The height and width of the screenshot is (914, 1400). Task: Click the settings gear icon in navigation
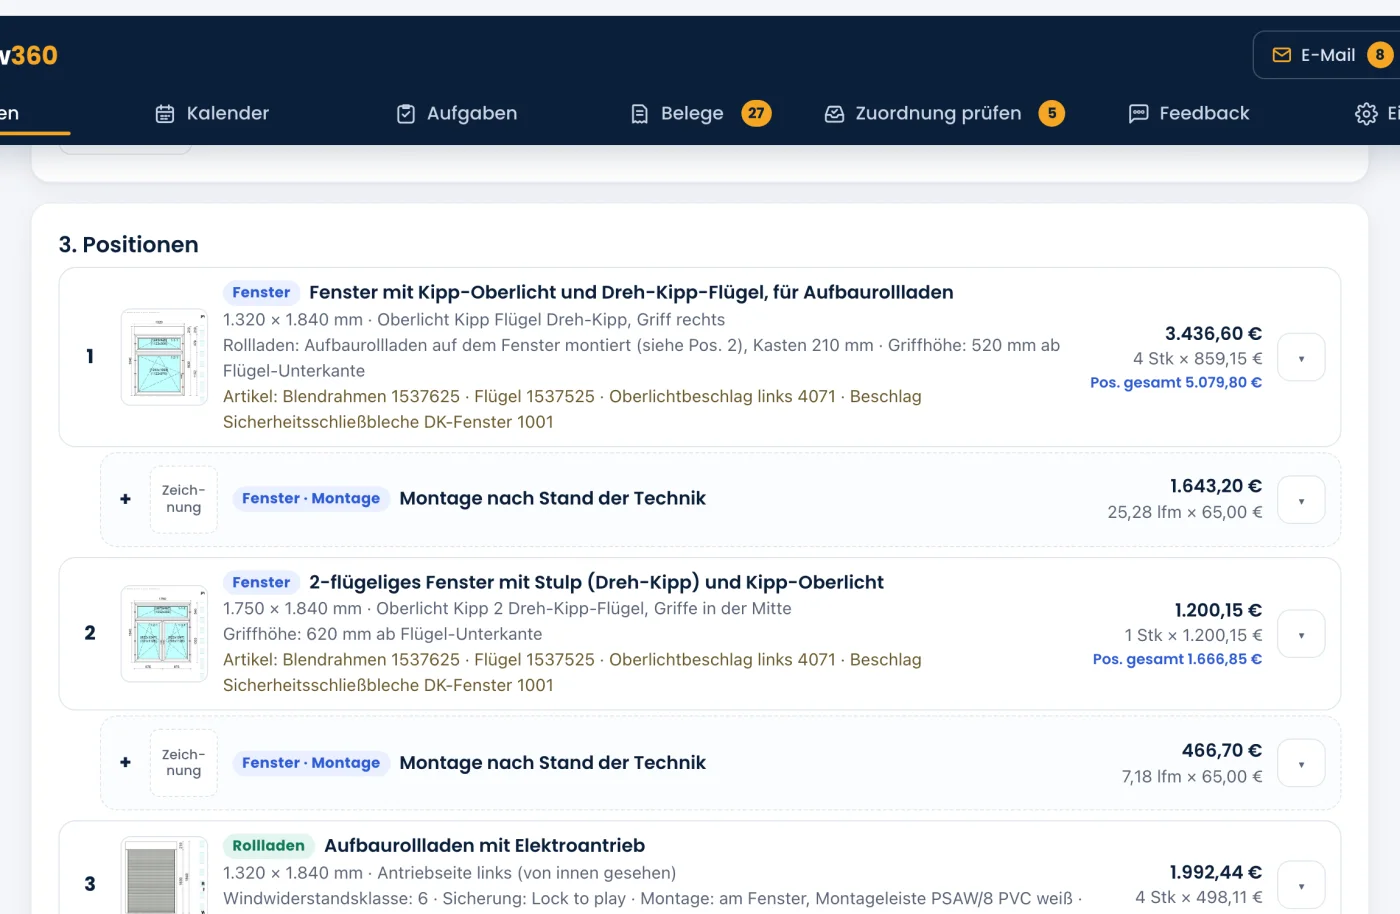click(1366, 114)
